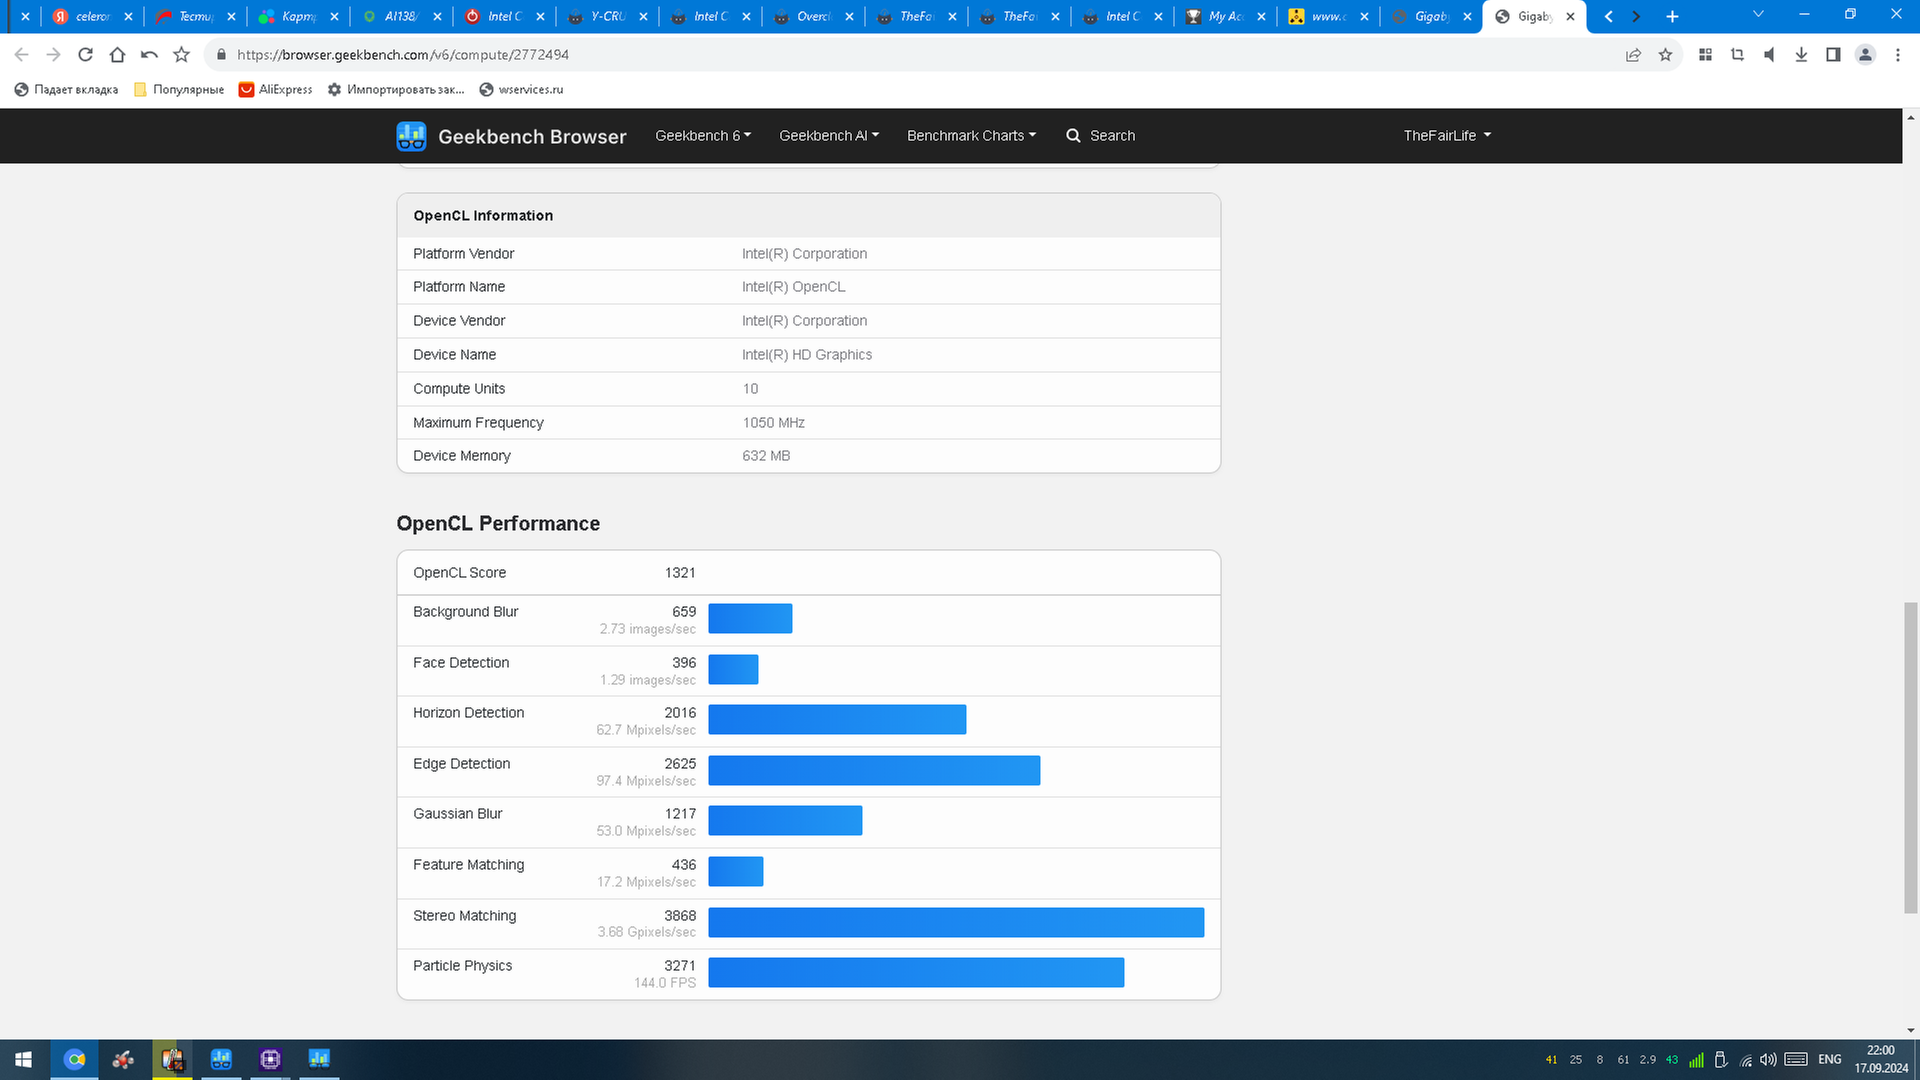Click the Geekbench Browser logo icon
The height and width of the screenshot is (1080, 1920).
click(411, 136)
